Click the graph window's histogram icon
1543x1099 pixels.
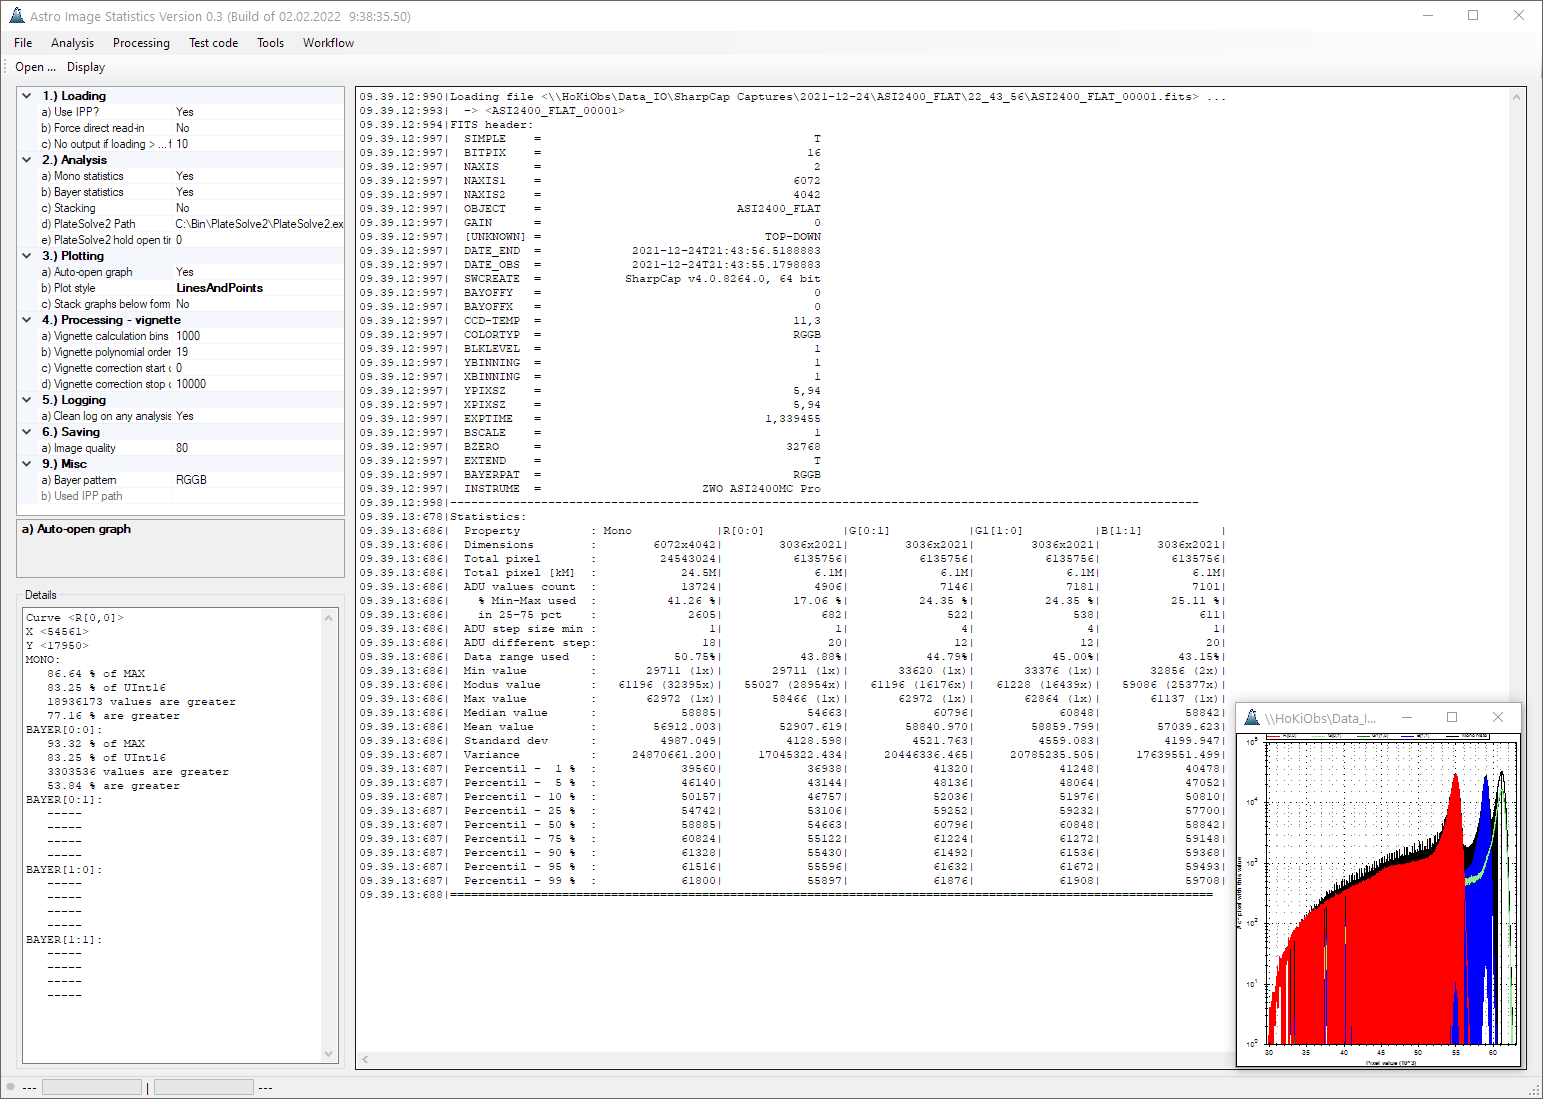point(1251,717)
